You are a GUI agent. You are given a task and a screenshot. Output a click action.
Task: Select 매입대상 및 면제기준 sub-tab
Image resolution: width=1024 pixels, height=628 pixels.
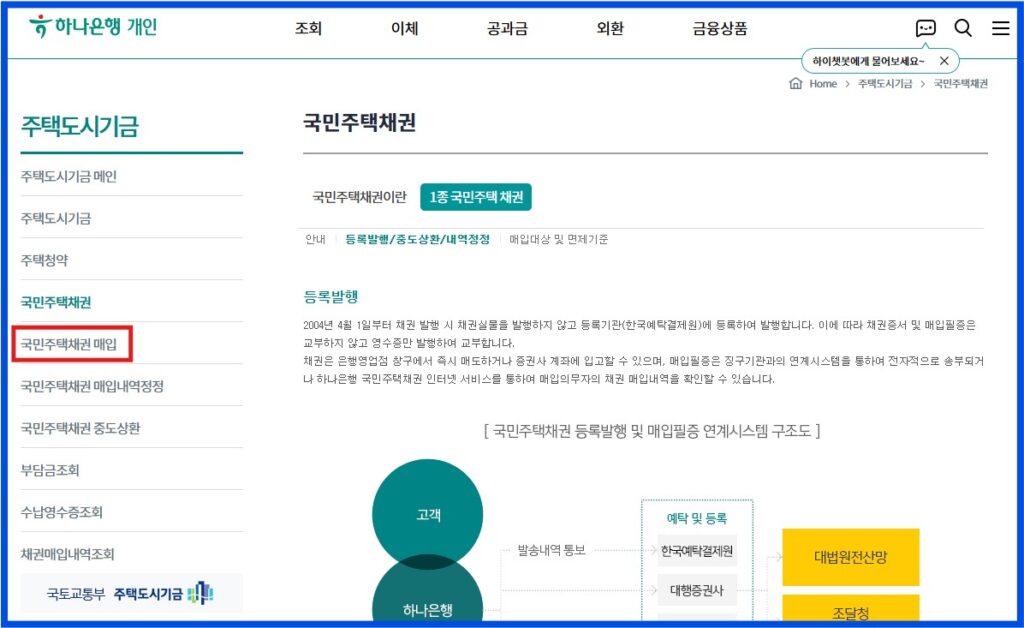point(558,240)
